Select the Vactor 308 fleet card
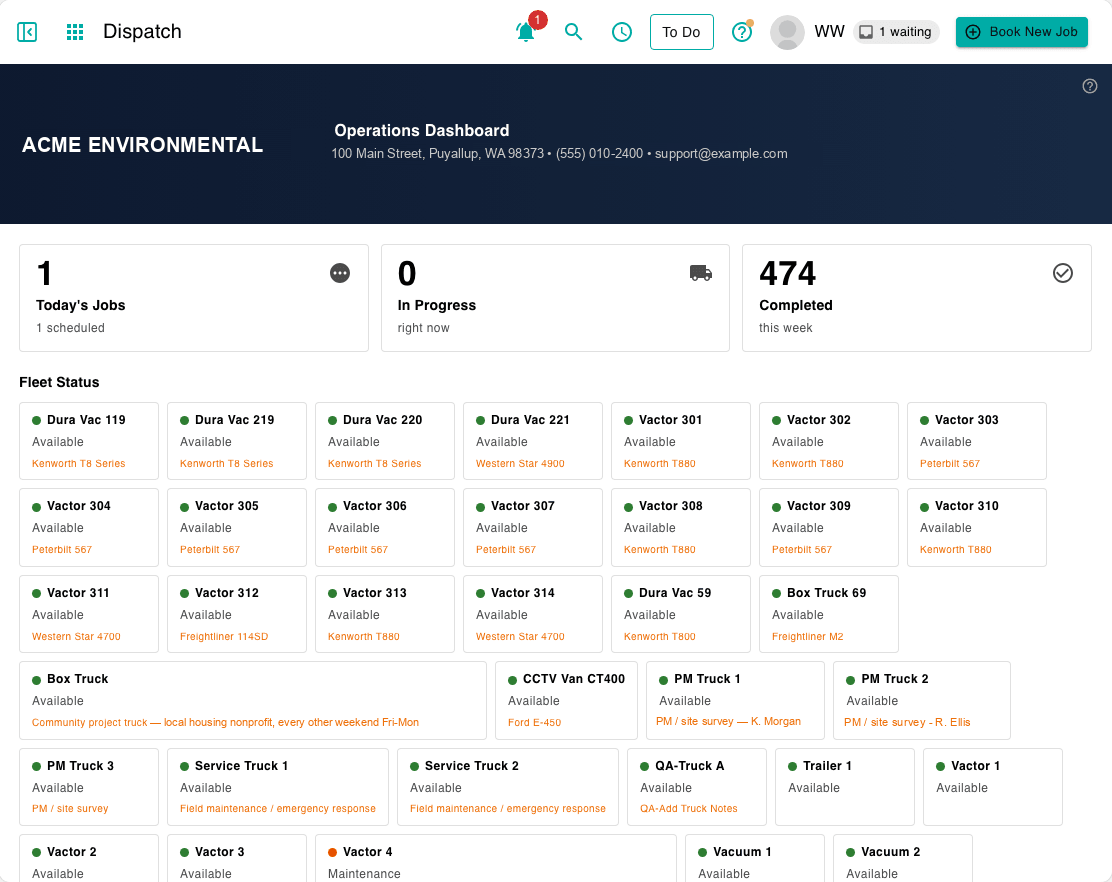Viewport: 1112px width, 882px height. pyautogui.click(x=681, y=527)
